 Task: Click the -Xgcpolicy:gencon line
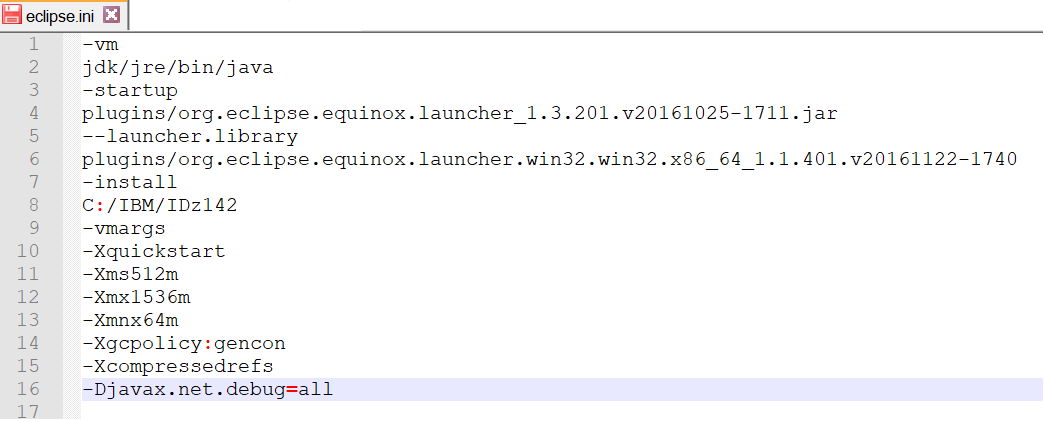pyautogui.click(x=184, y=344)
